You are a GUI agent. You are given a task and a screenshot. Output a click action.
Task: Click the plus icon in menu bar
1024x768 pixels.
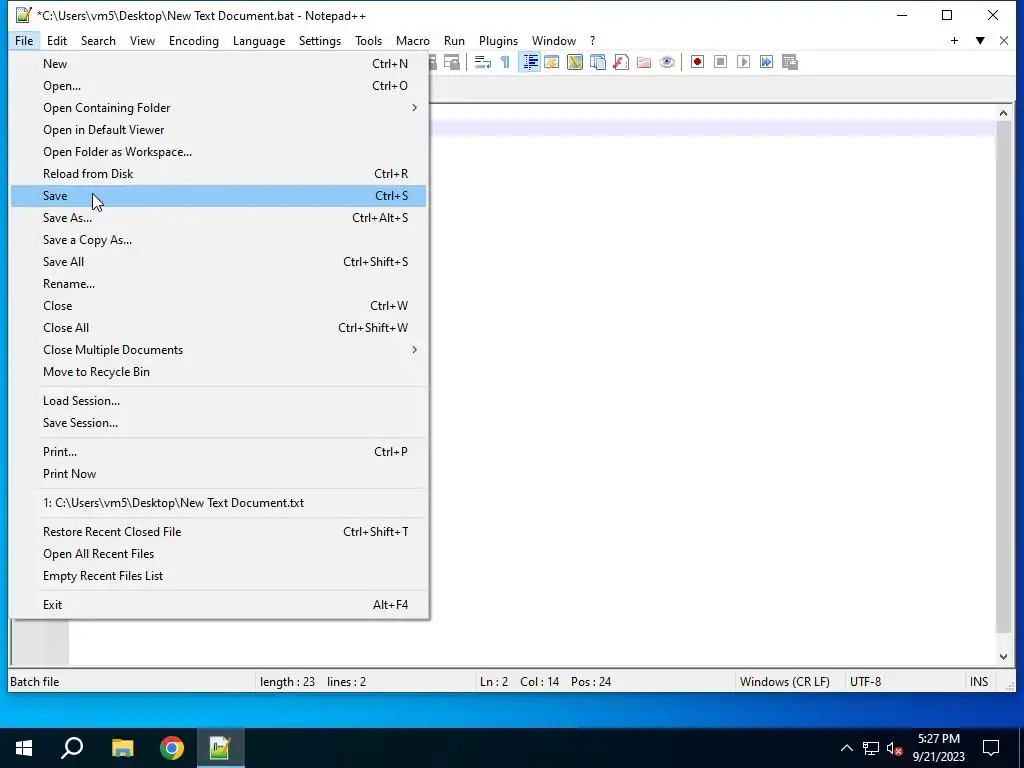954,40
